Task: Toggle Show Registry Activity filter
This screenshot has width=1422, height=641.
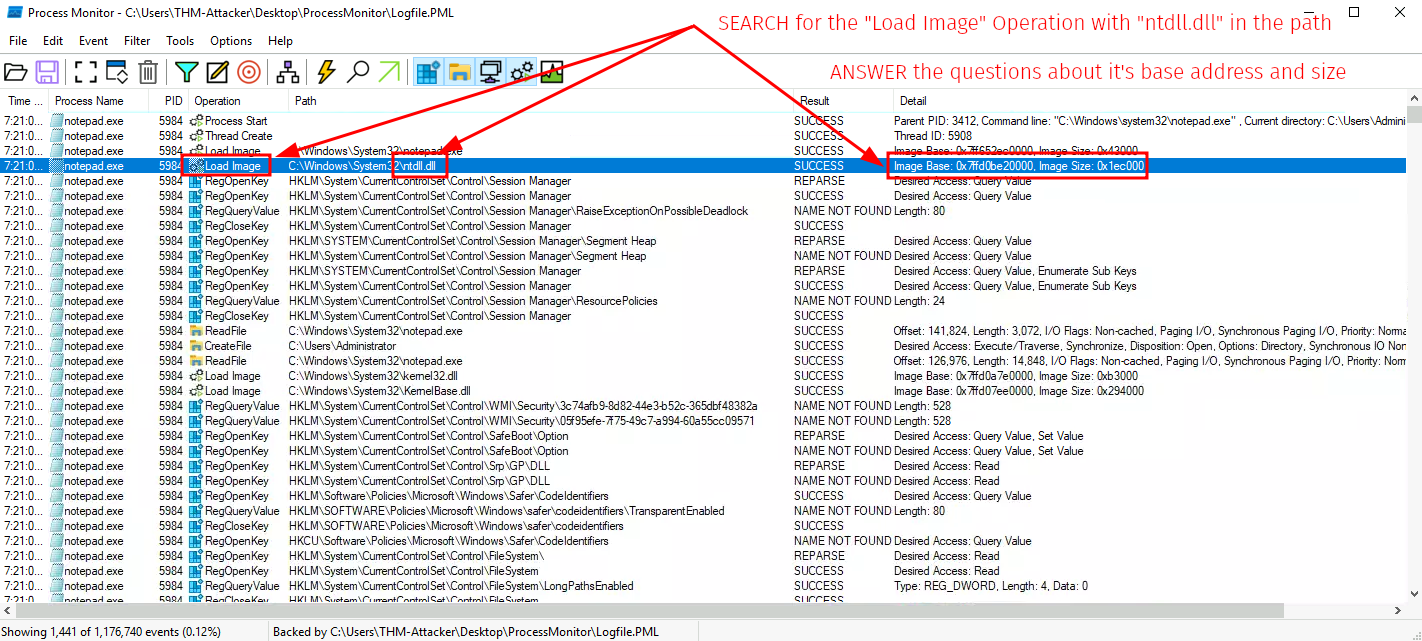Action: [428, 72]
